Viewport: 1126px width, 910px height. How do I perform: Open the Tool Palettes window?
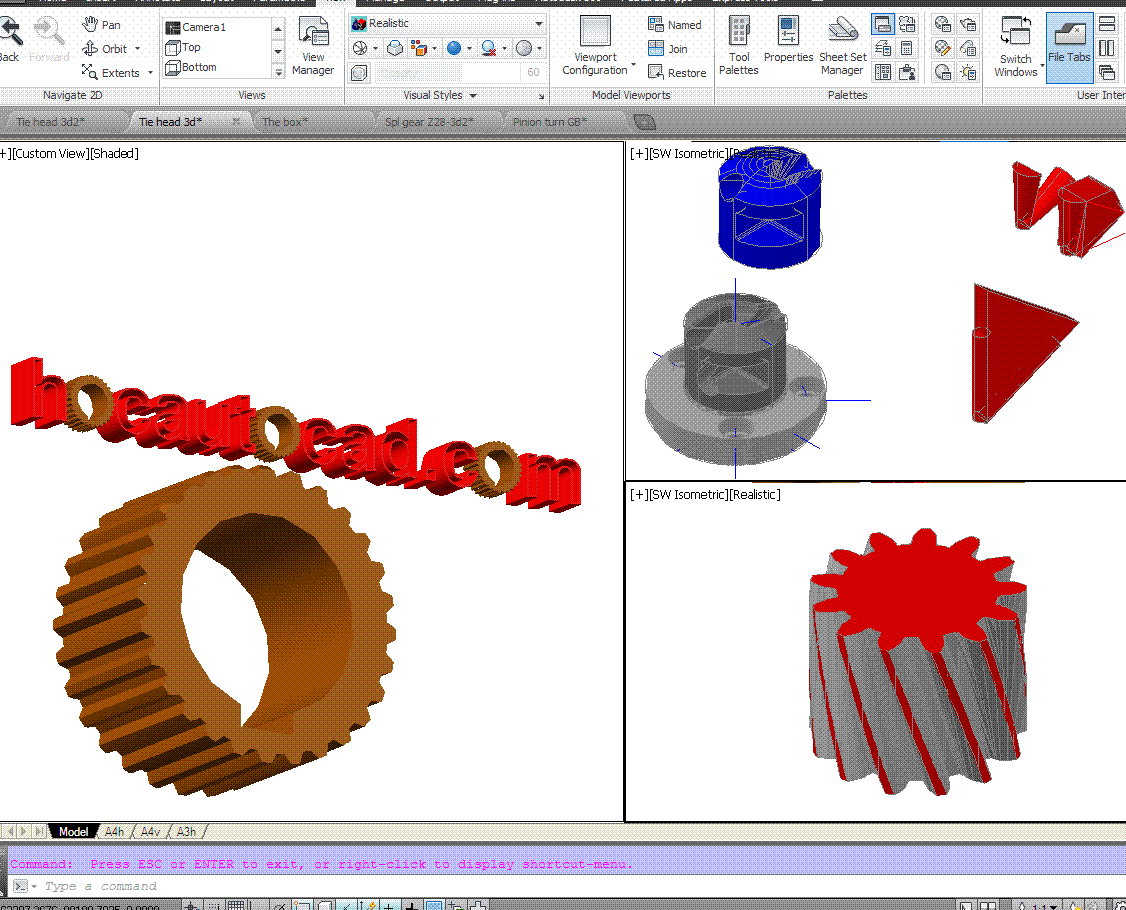click(739, 46)
